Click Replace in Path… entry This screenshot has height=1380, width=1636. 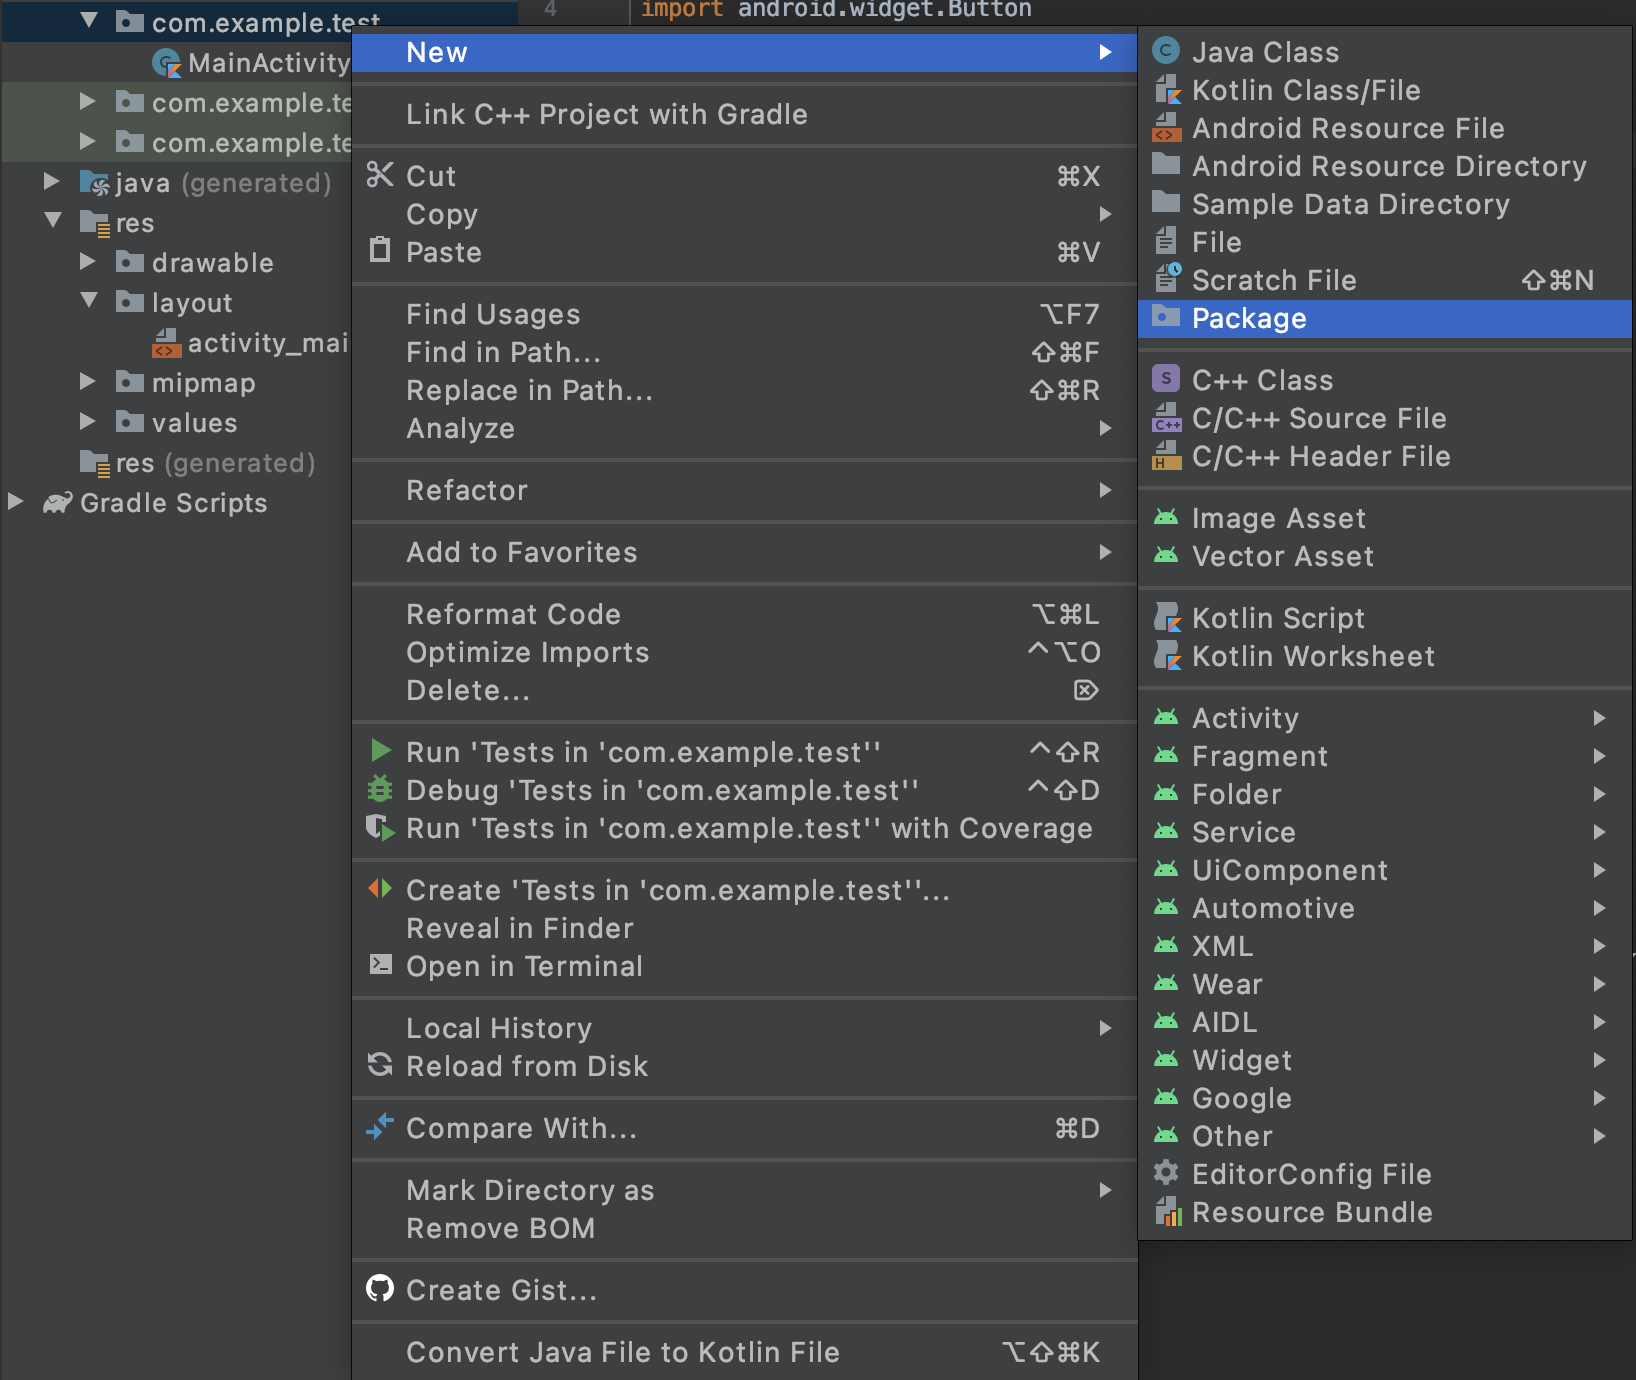[744, 390]
